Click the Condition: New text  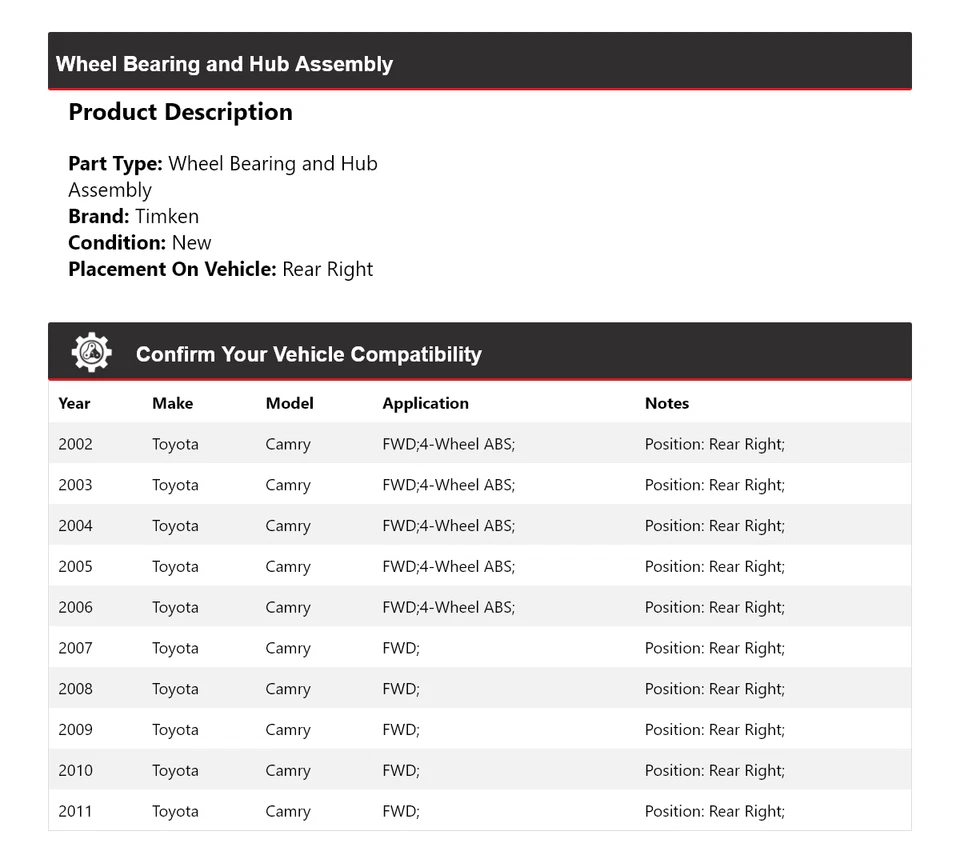tap(140, 242)
